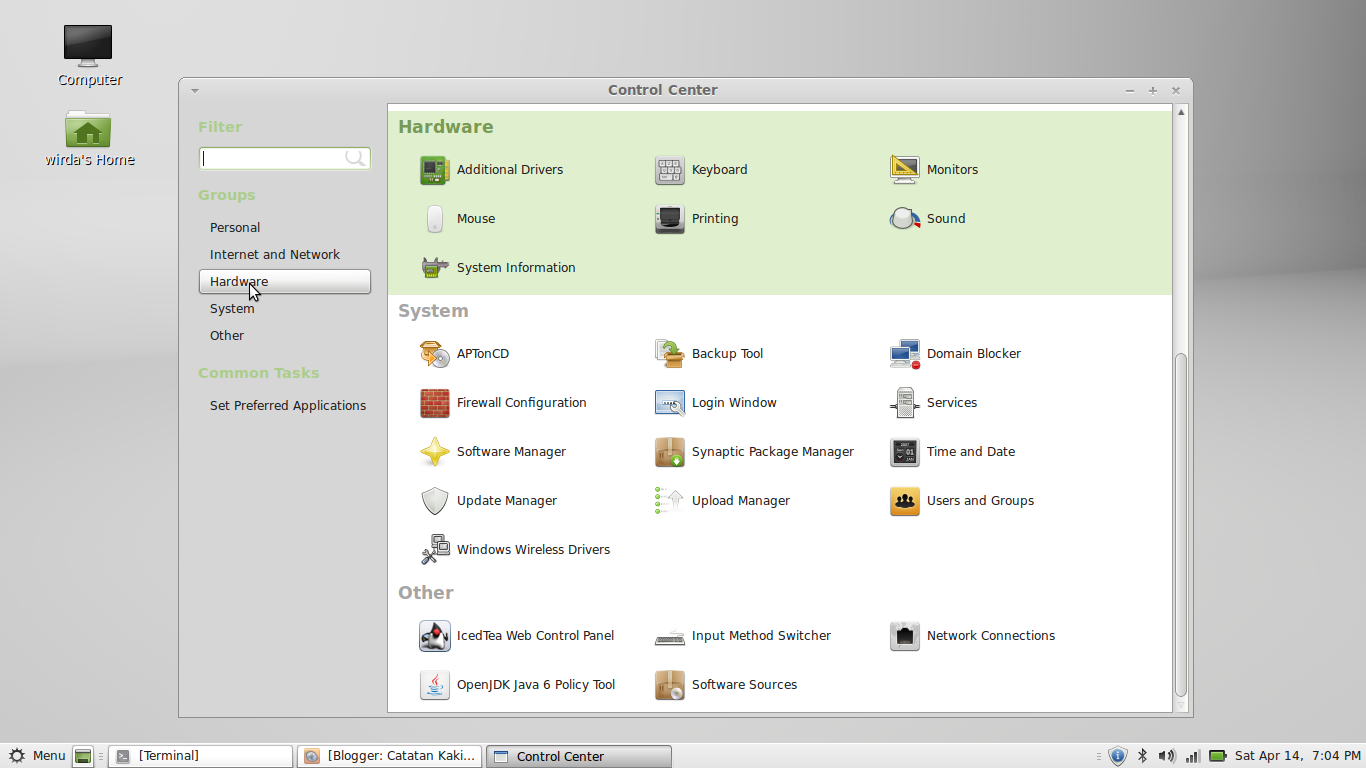Open the Additional Drivers tool

tap(509, 170)
